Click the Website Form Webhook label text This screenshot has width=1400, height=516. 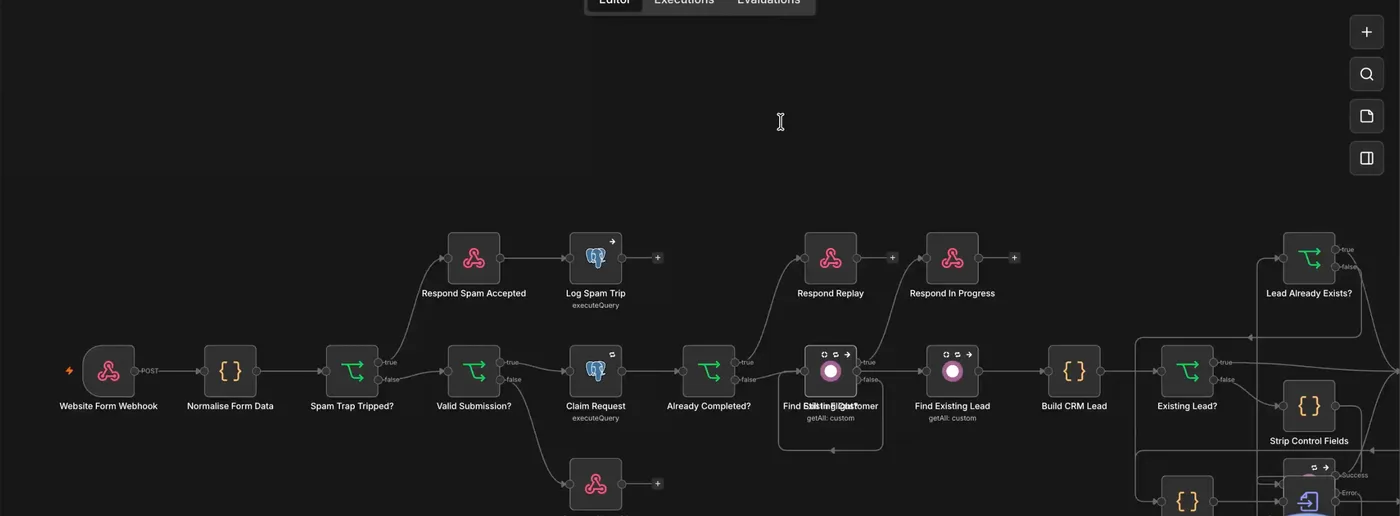point(108,406)
